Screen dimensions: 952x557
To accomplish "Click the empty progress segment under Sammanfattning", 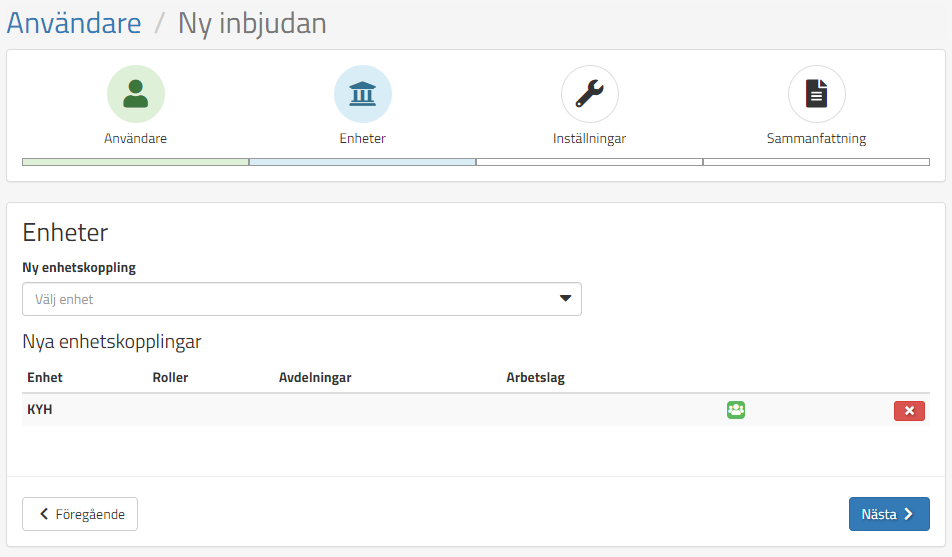I will click(x=816, y=161).
